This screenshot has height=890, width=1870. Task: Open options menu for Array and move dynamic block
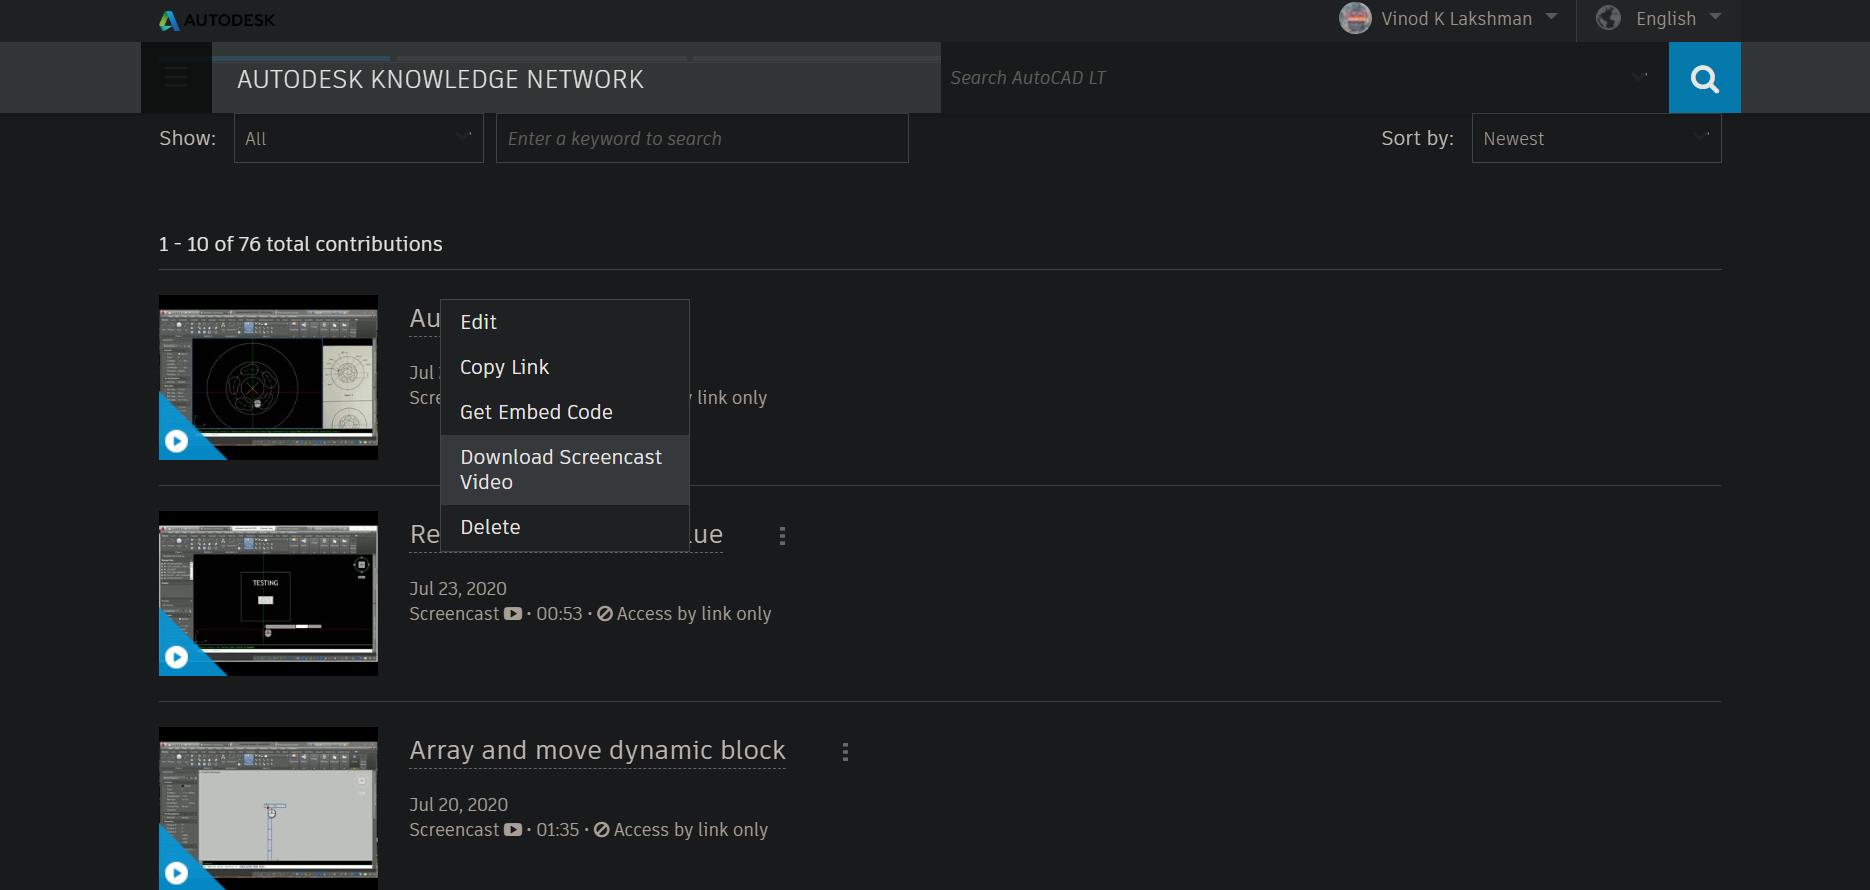point(845,752)
